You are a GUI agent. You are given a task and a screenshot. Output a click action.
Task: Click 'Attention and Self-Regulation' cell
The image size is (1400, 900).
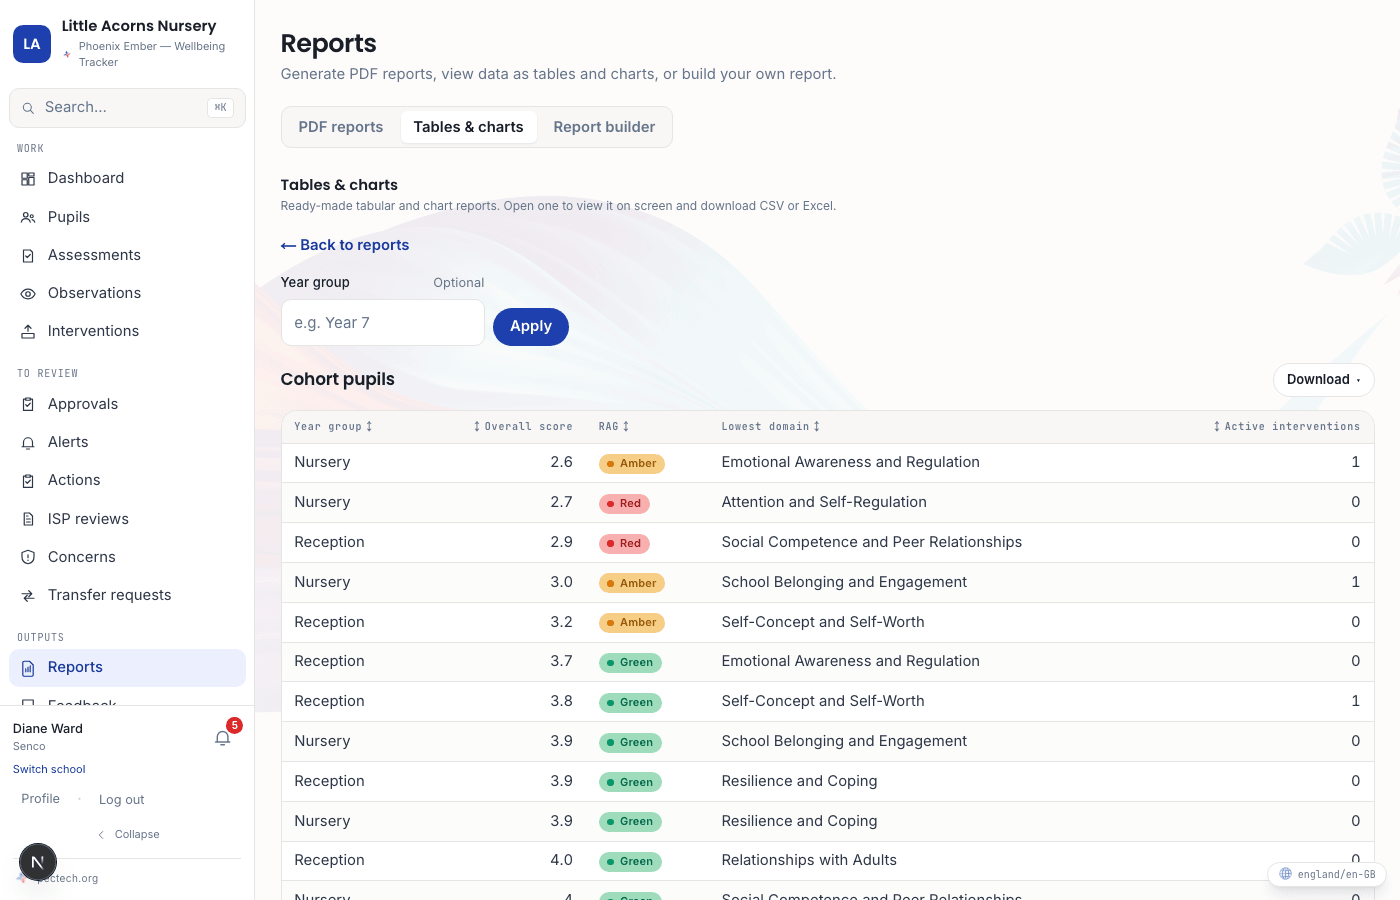pos(824,503)
